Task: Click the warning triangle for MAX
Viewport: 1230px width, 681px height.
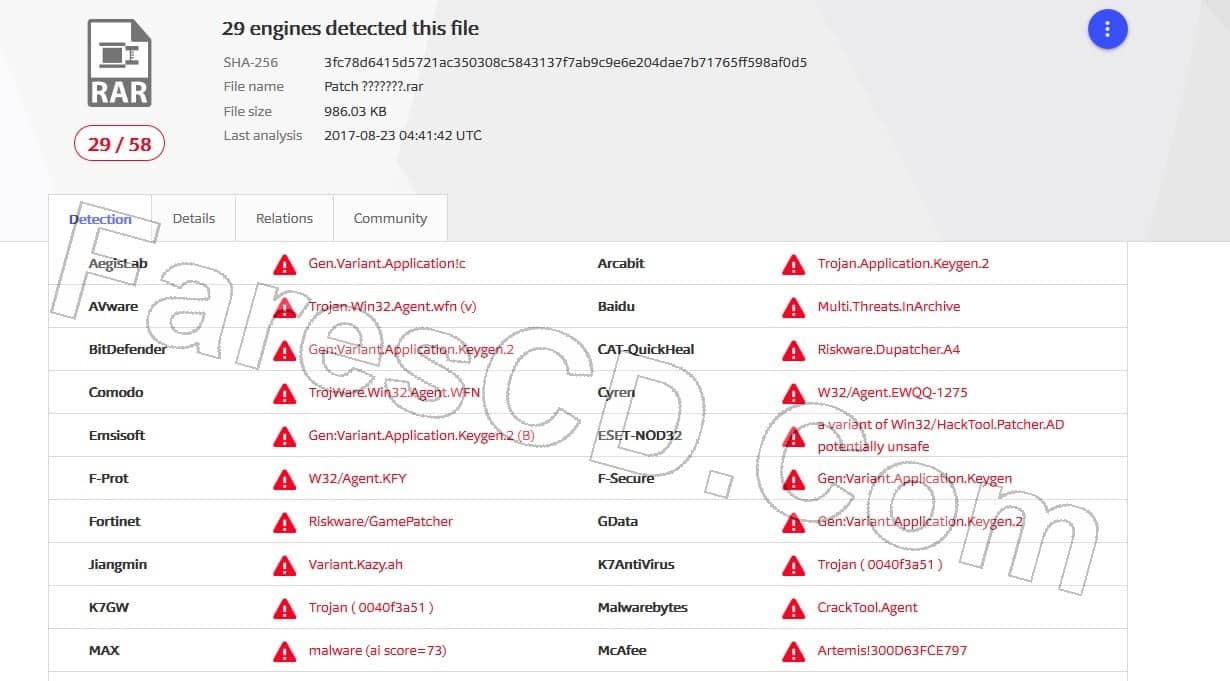Action: [x=285, y=651]
